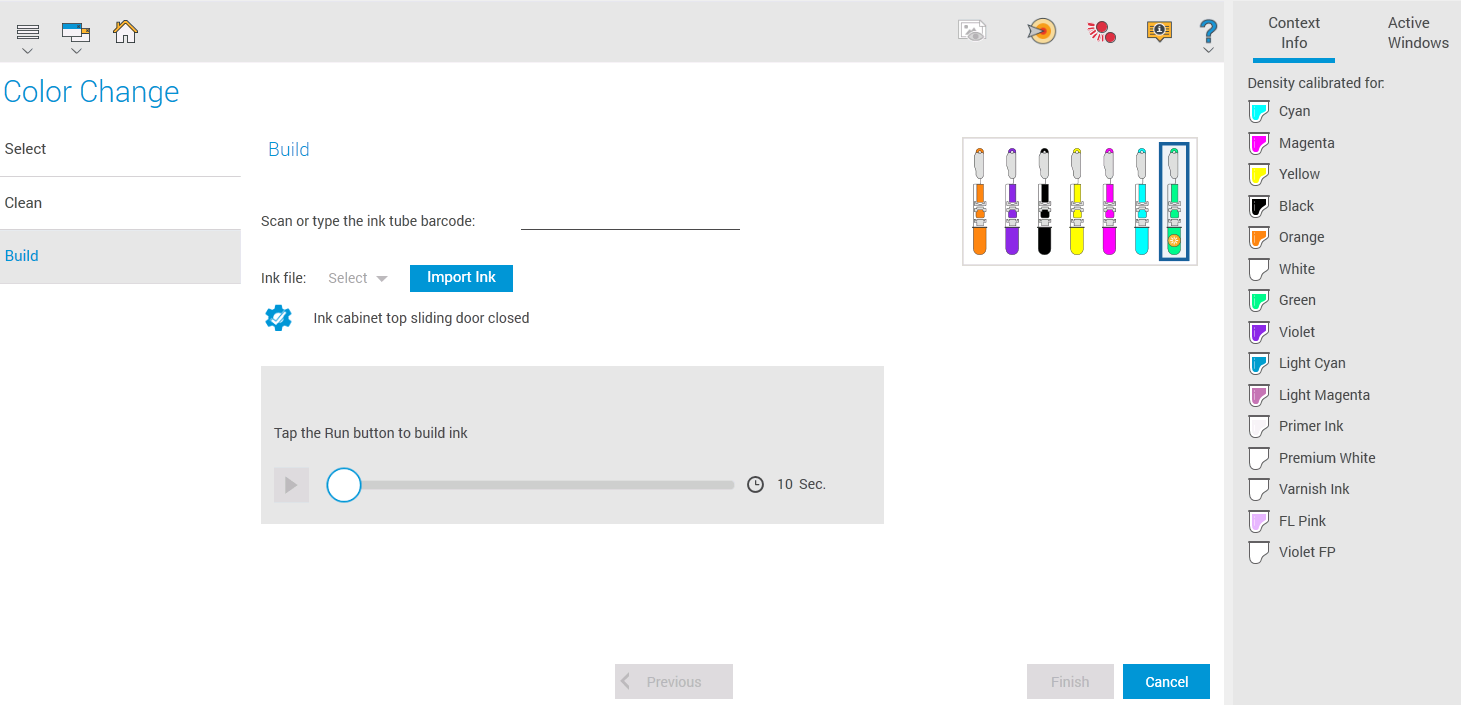The width and height of the screenshot is (1461, 705).
Task: Click the windows switcher icon in the toolbar
Action: coord(75,28)
